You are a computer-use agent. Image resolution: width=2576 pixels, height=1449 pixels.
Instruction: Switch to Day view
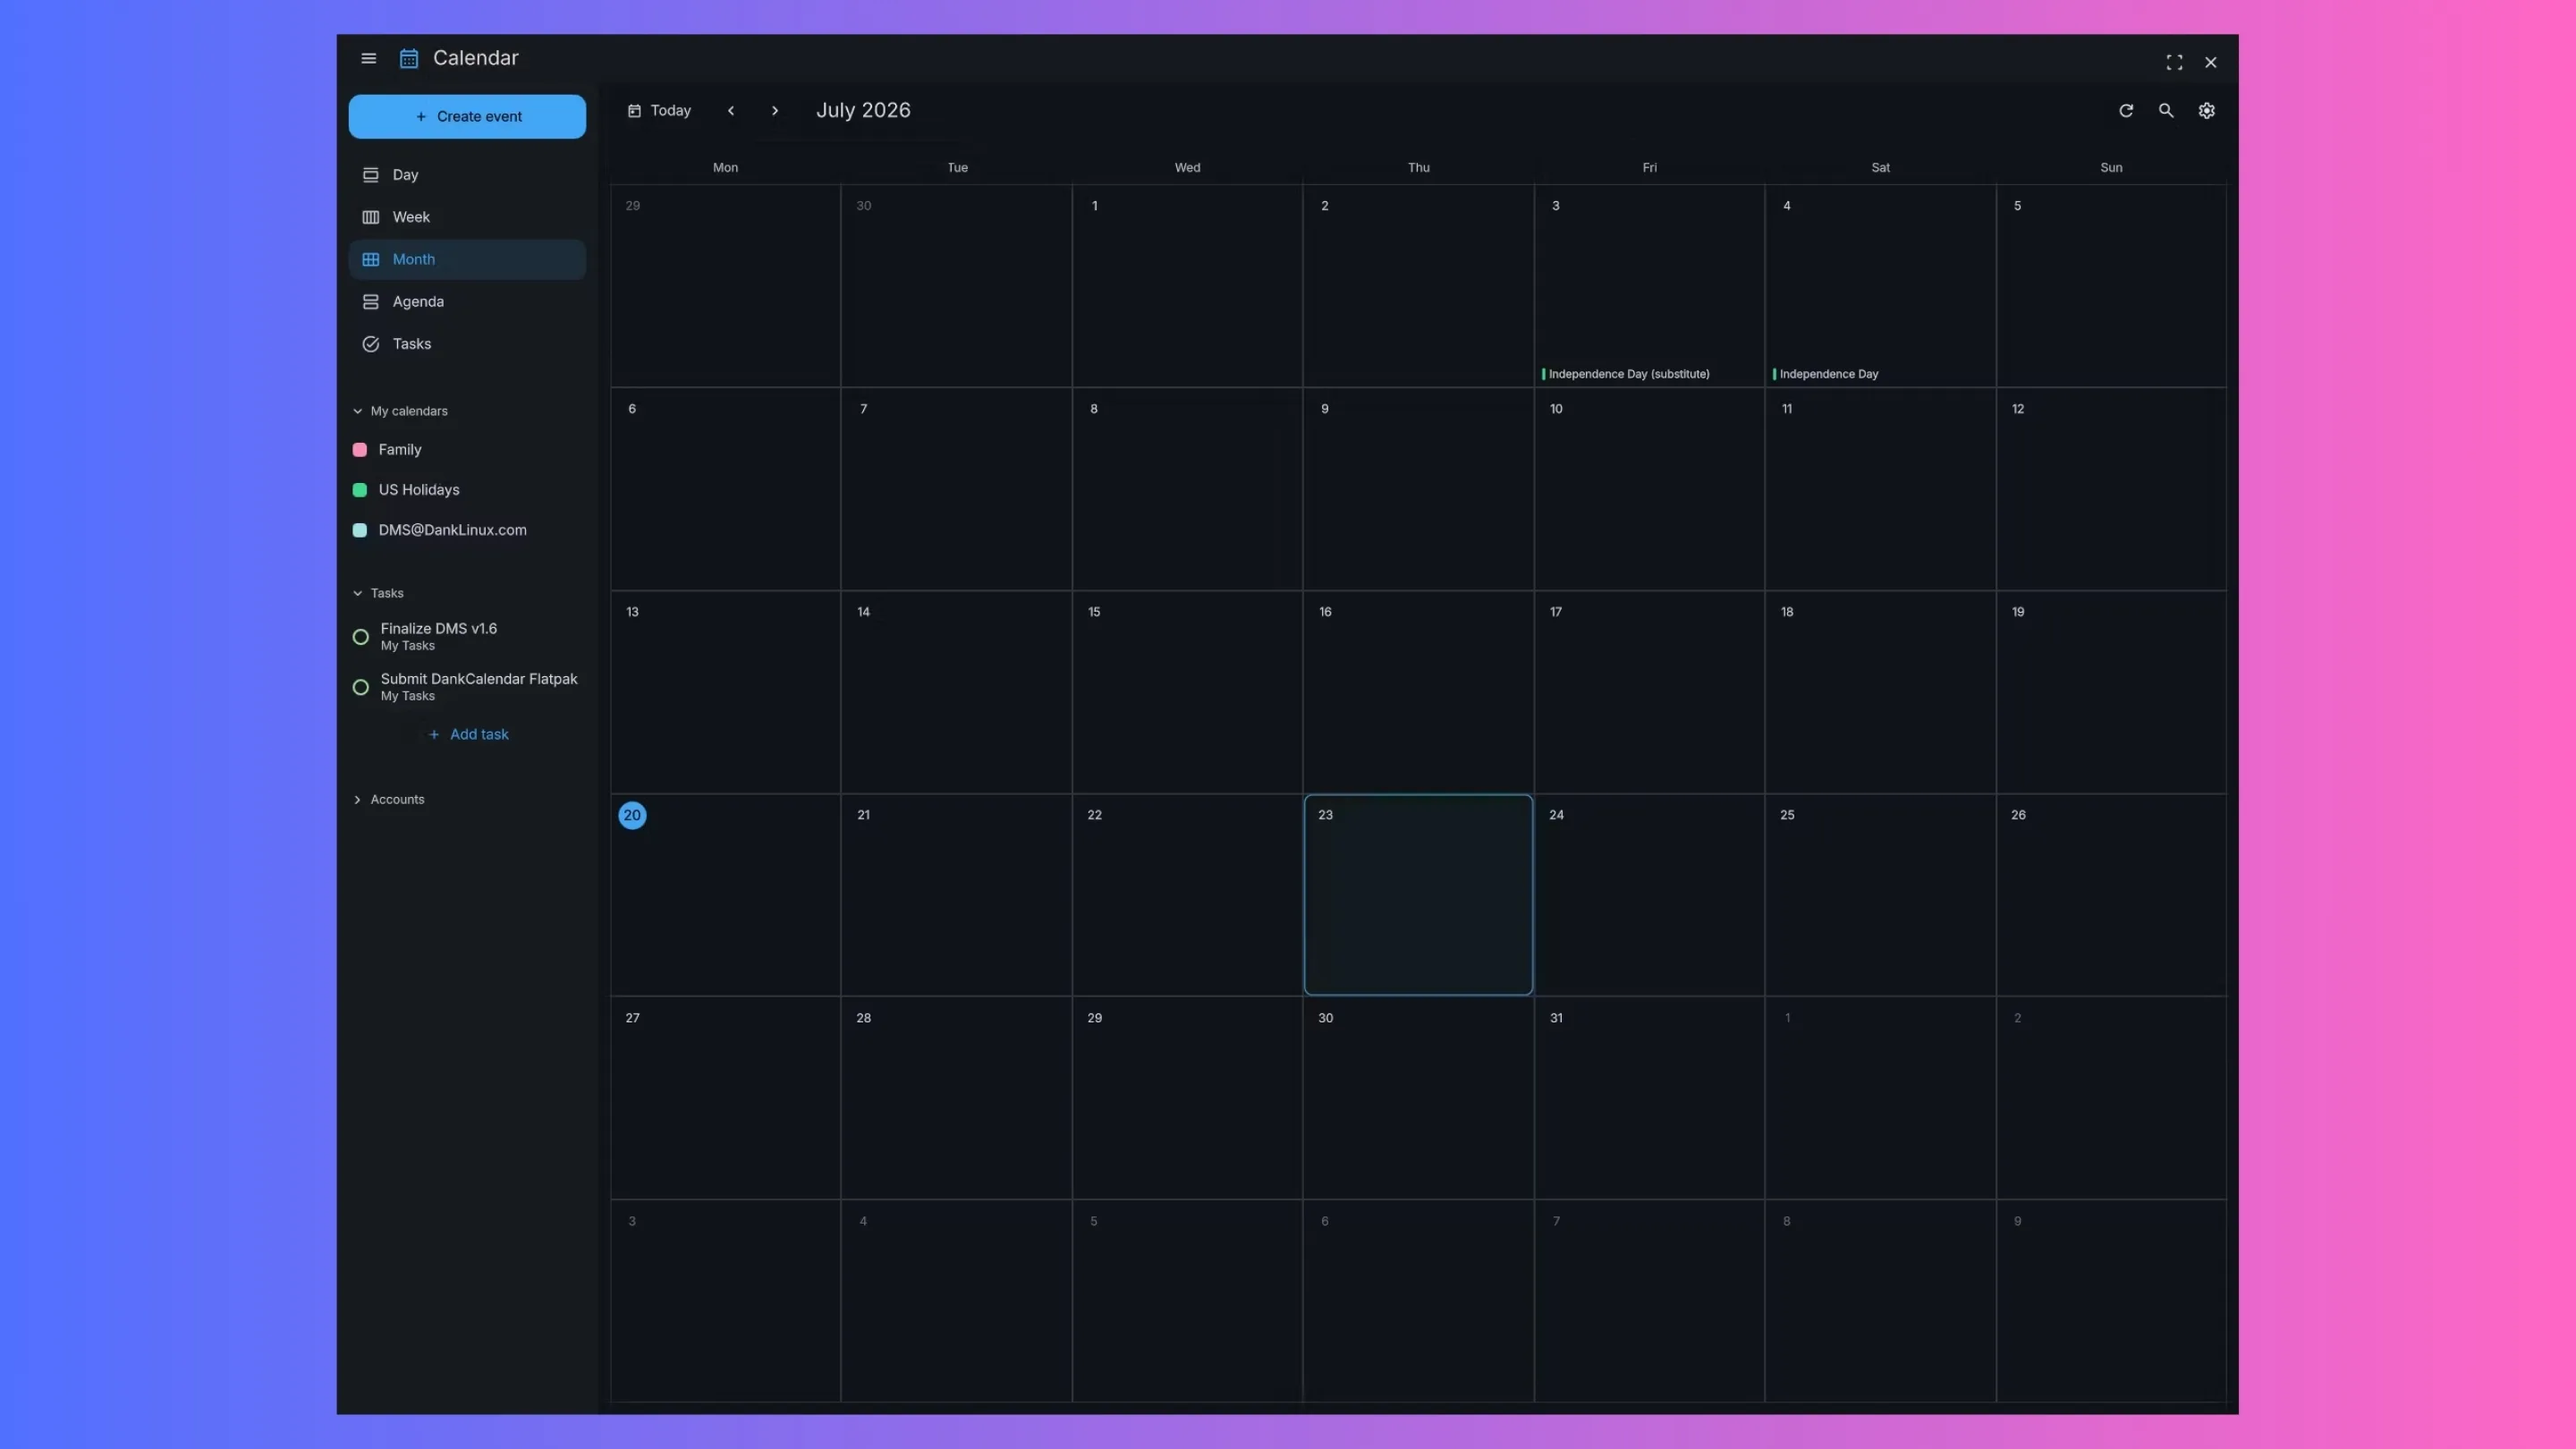[467, 175]
